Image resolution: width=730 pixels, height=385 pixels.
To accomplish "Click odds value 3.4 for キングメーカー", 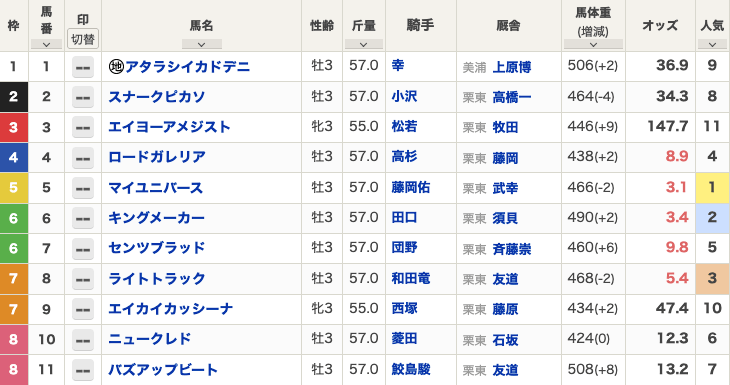I will pyautogui.click(x=676, y=217).
